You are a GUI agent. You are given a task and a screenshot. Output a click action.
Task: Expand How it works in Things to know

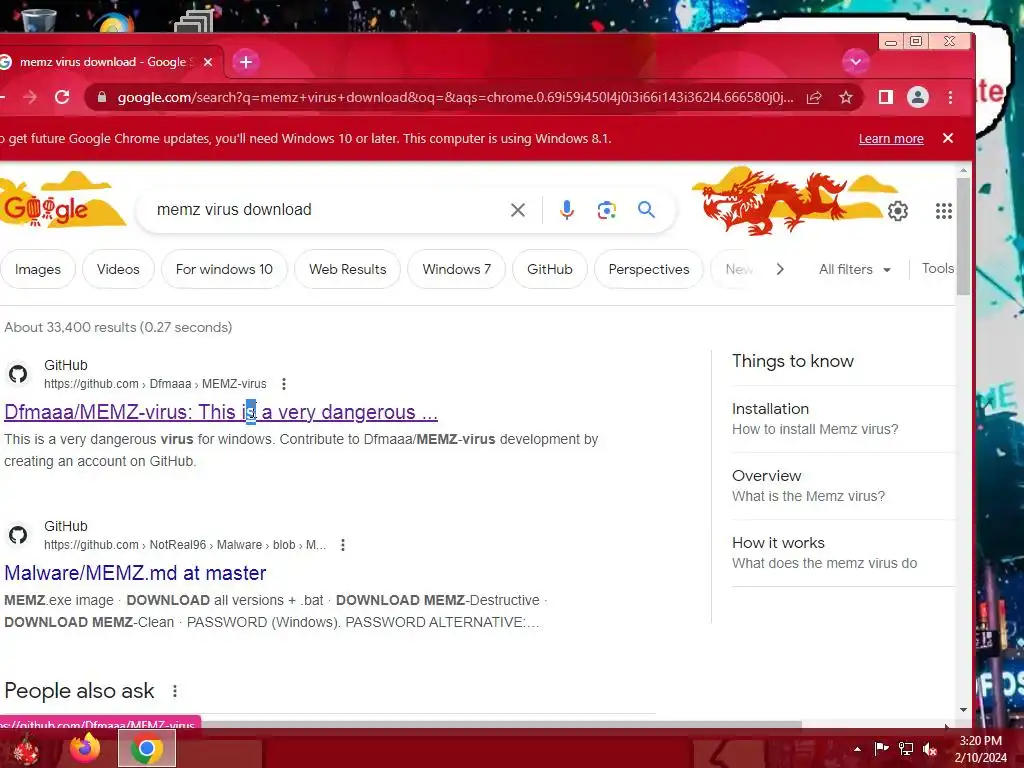pyautogui.click(x=842, y=552)
